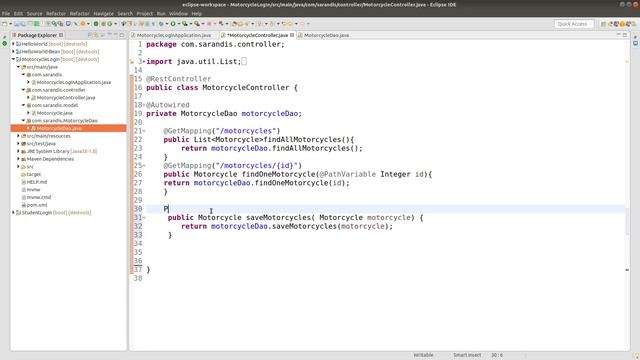Screen dimensions: 640x360
Task: Click the top icon in right trim bar
Action: pos(636,36)
